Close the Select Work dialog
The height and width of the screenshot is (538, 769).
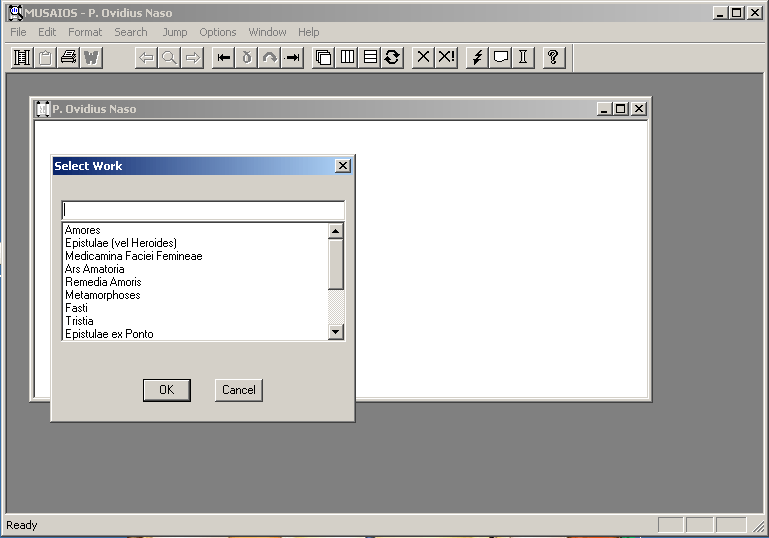click(343, 166)
